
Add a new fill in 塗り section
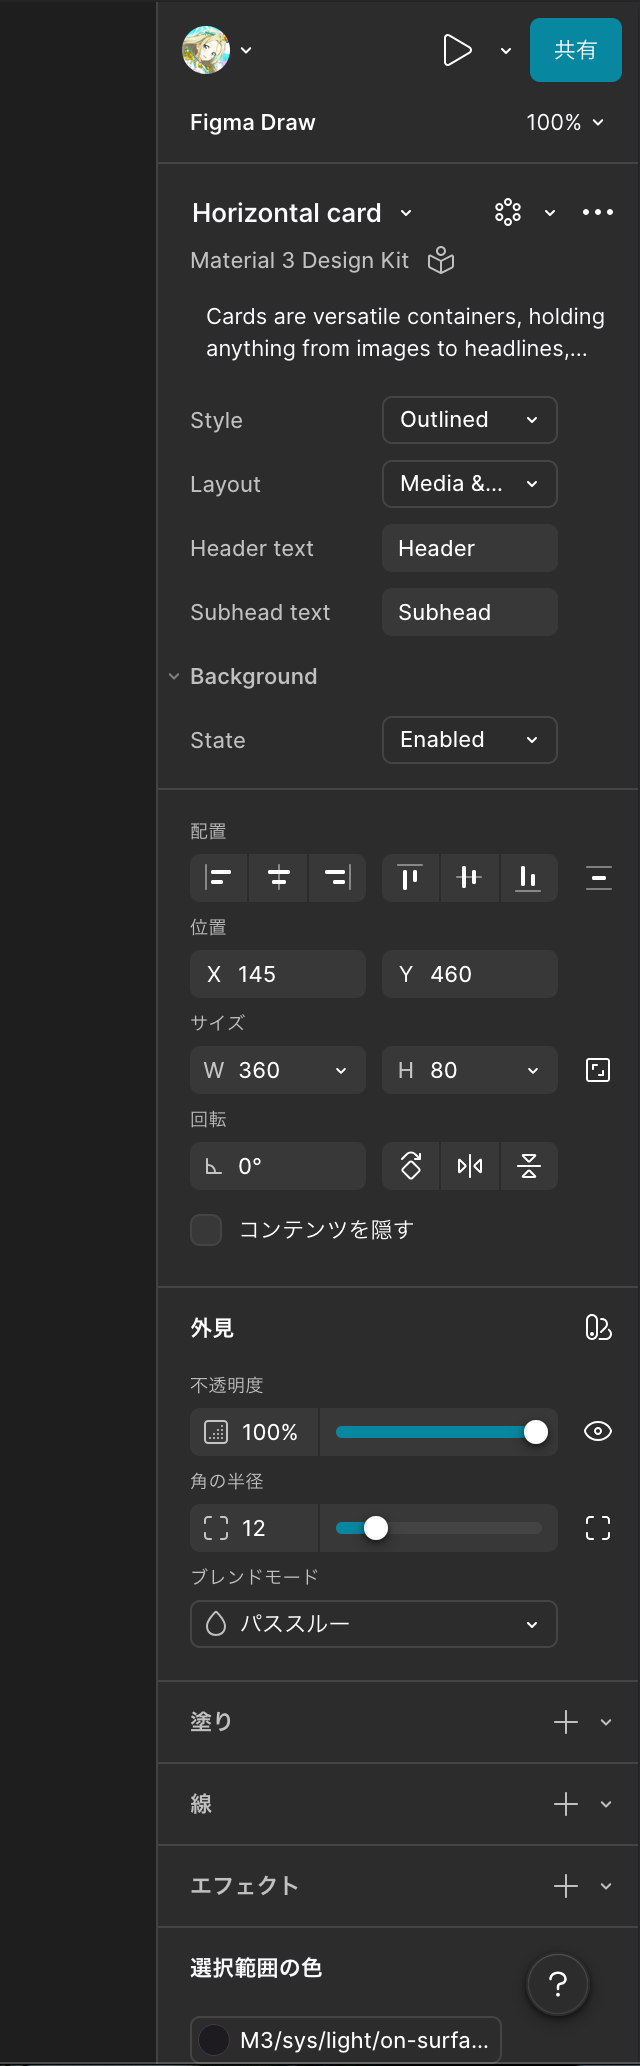click(565, 1722)
